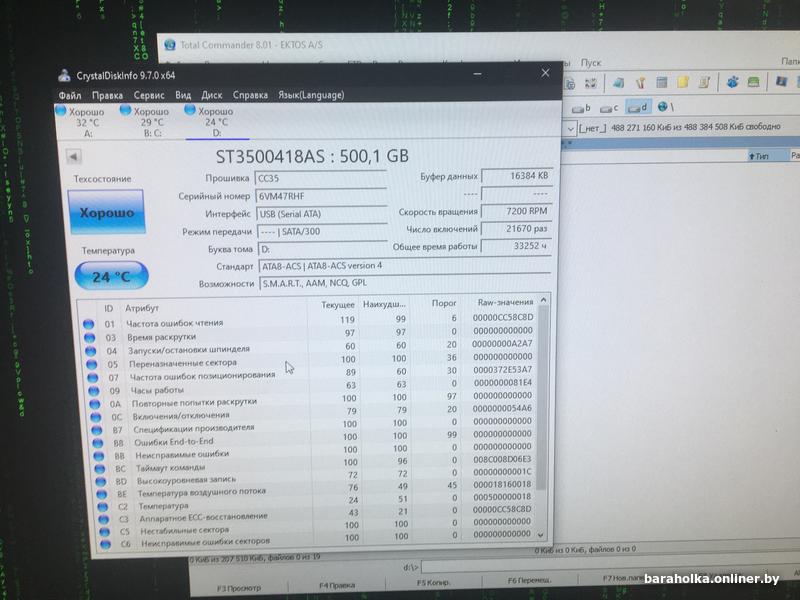
Task: Select drive b in Total Commander
Action: 581,108
